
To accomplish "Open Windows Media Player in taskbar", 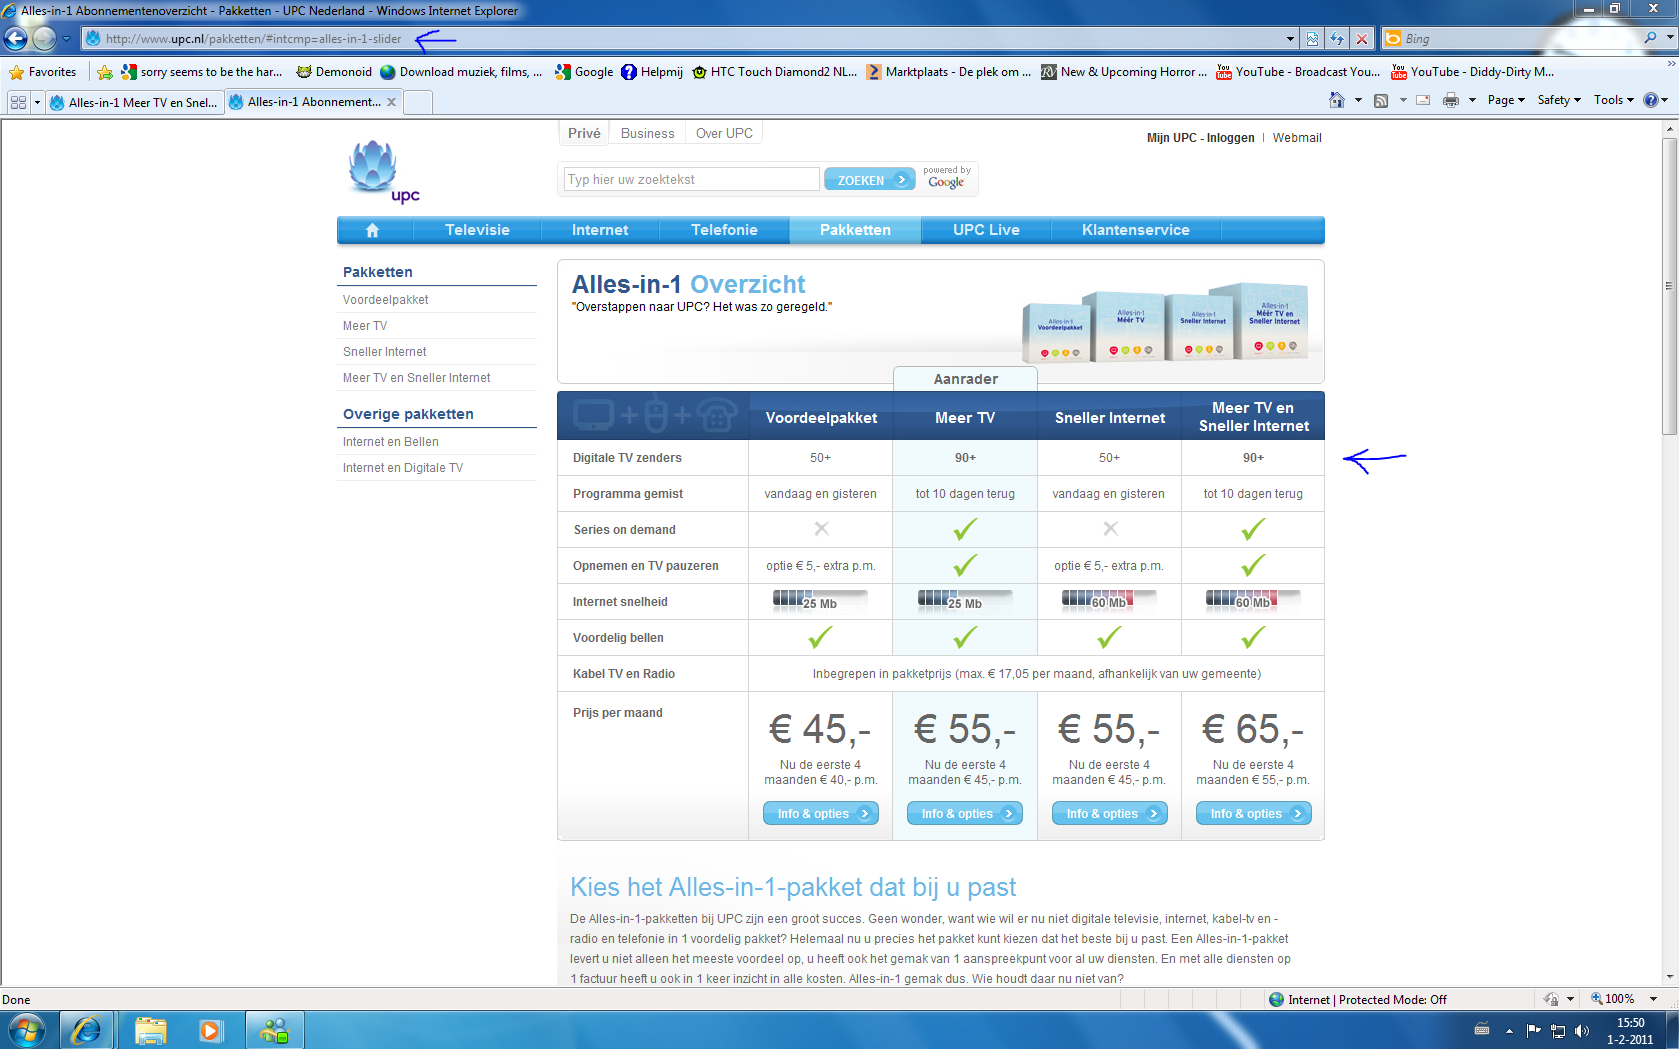I will 210,1030.
